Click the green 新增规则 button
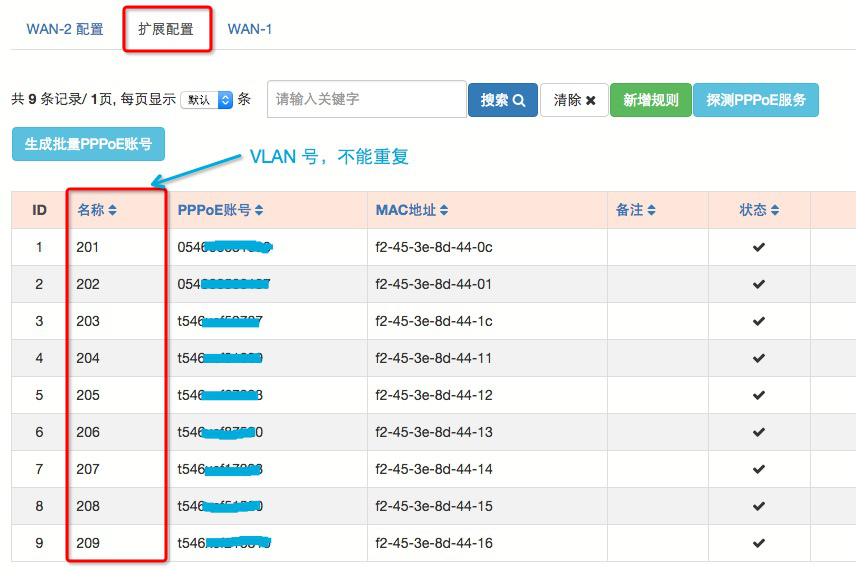Viewport: 856px width, 569px height. point(650,100)
